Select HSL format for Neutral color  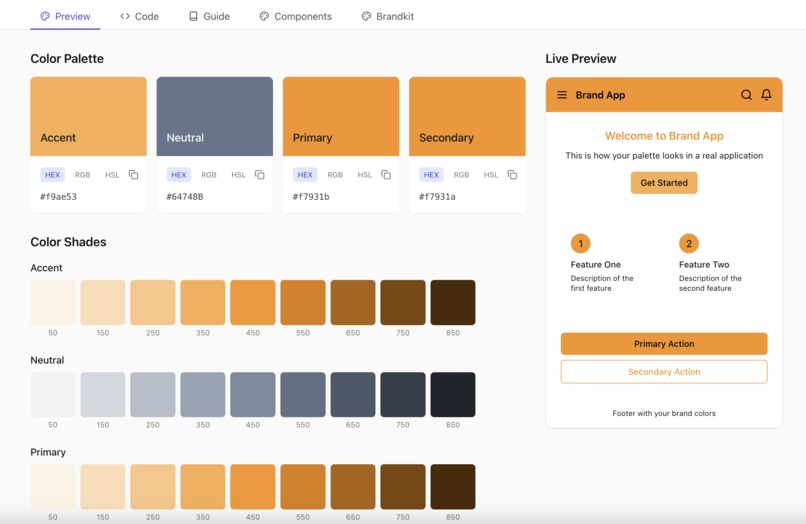[238, 175]
